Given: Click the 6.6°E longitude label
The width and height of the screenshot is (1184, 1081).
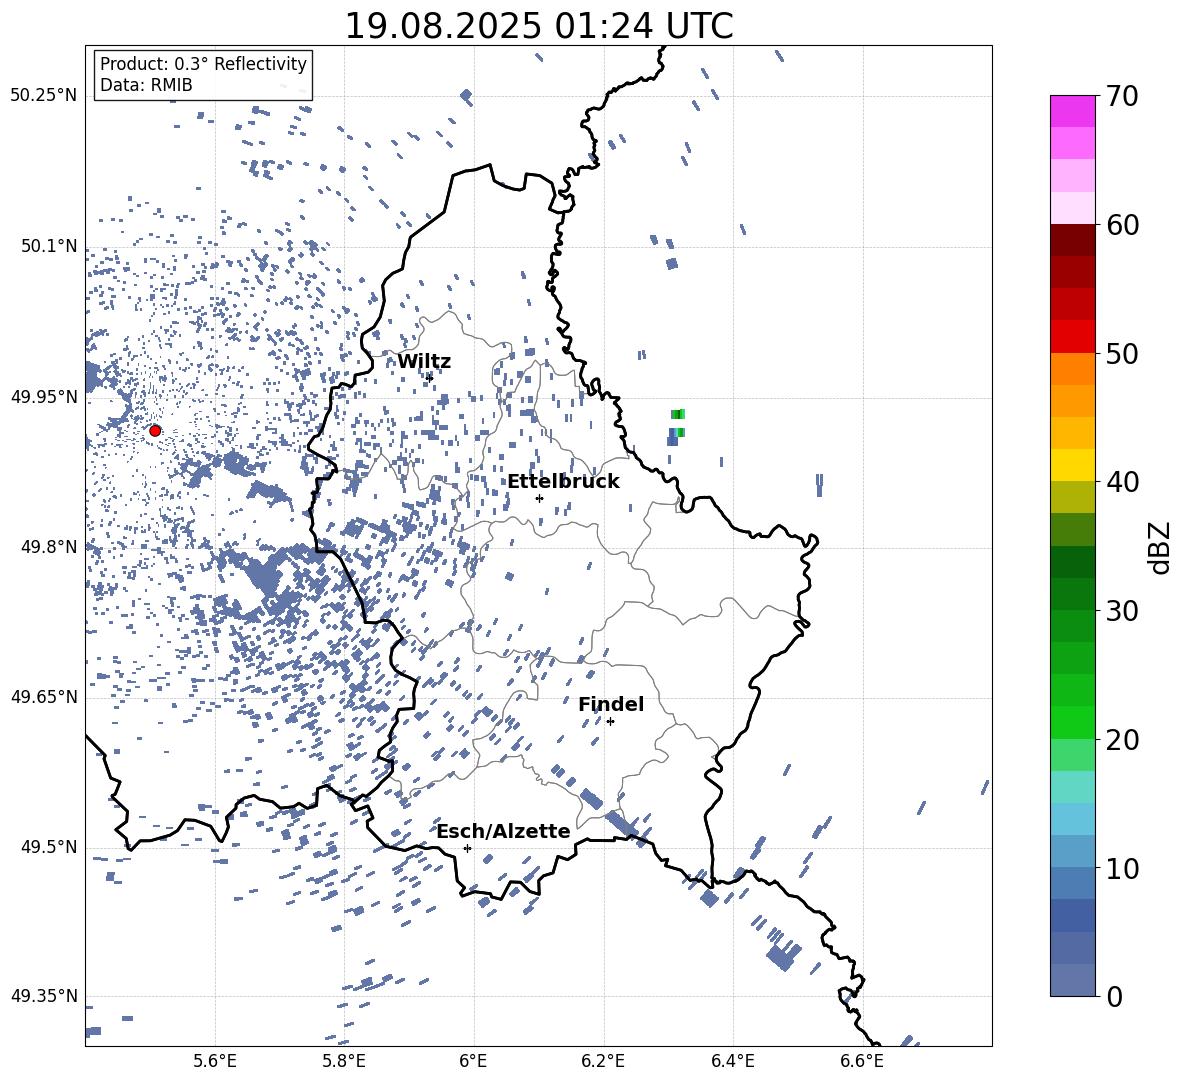Looking at the screenshot, I should [x=862, y=1061].
